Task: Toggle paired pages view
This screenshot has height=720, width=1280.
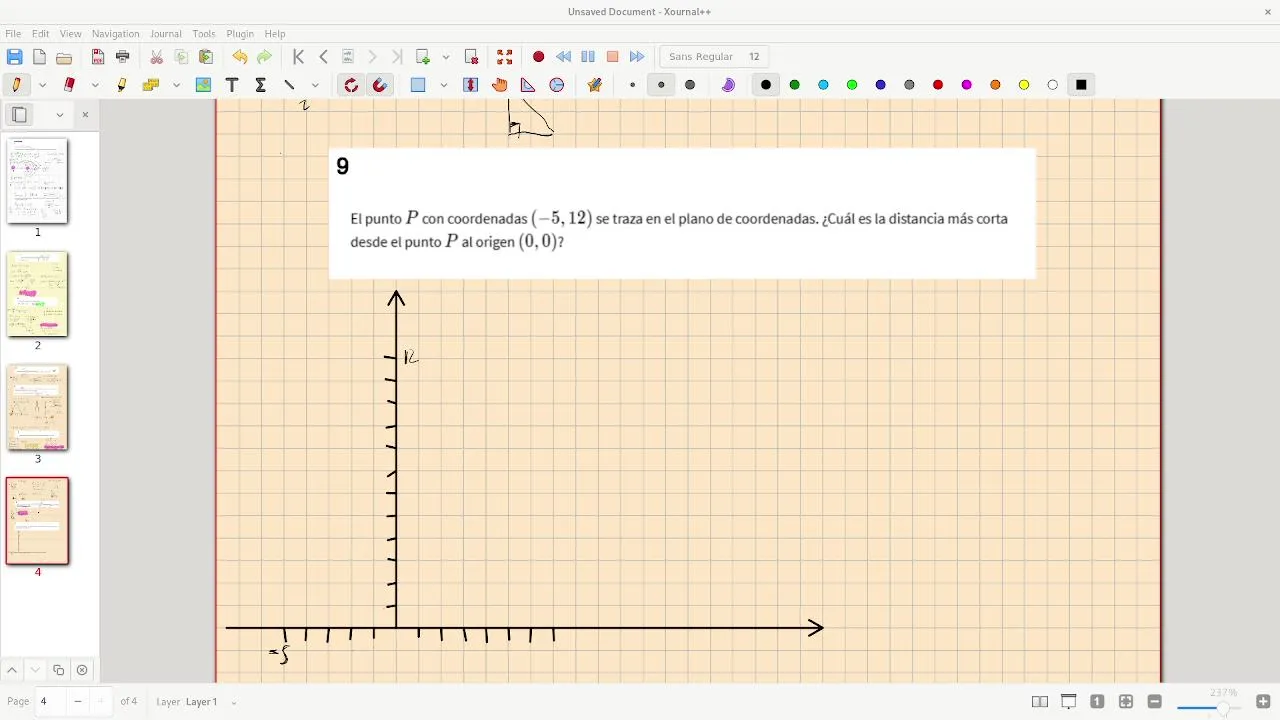Action: [x=1040, y=702]
